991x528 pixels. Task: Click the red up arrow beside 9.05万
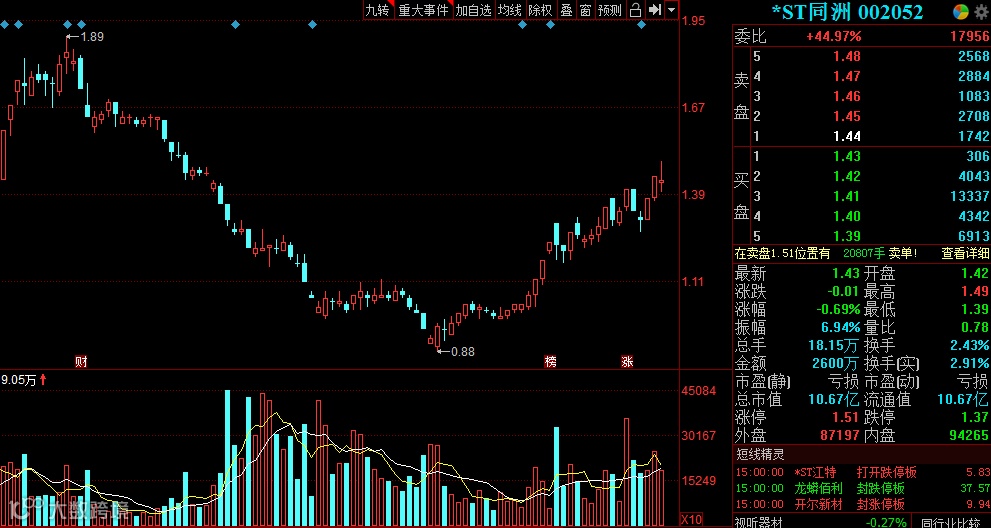pyautogui.click(x=43, y=380)
